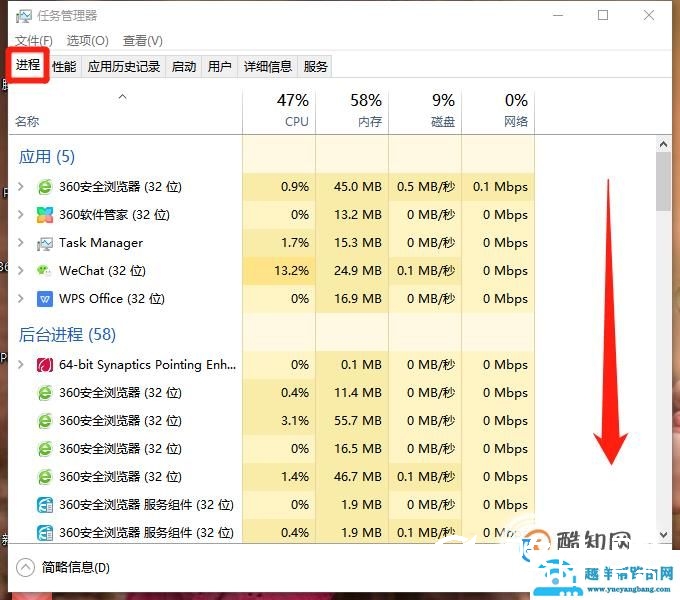Image resolution: width=680 pixels, height=600 pixels.
Task: Switch to the 详细信息 tab
Action: [268, 67]
